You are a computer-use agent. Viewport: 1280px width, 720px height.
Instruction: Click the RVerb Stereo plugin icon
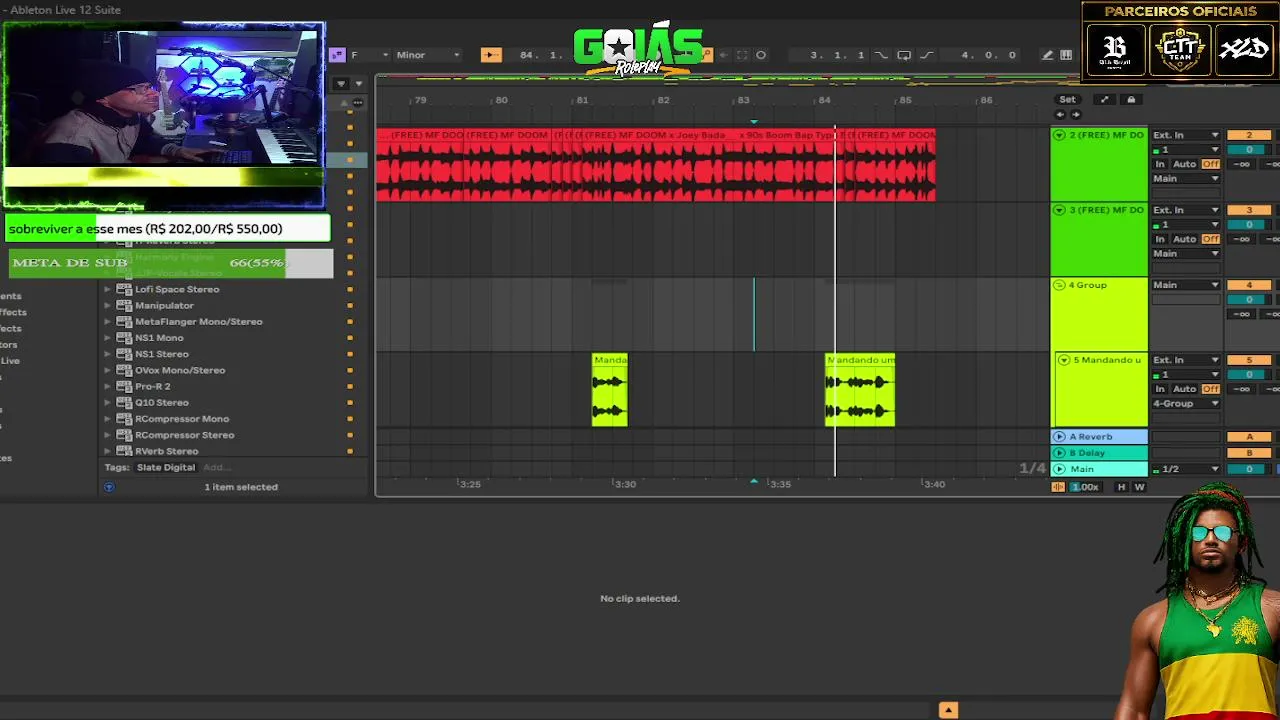click(124, 451)
